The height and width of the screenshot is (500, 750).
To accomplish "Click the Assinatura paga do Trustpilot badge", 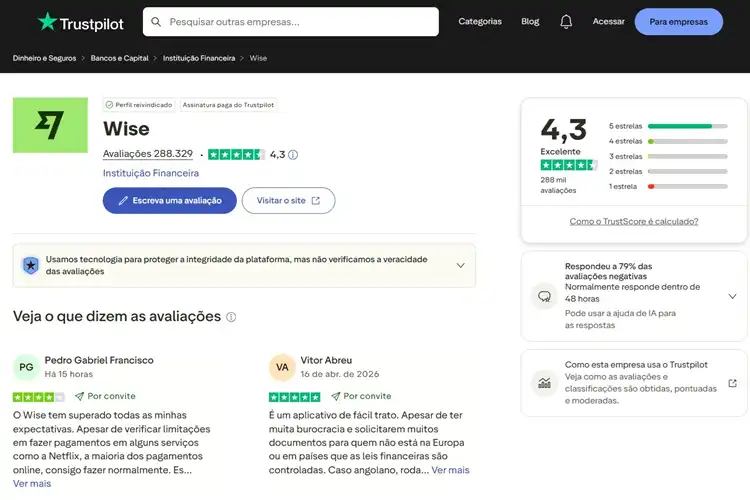I will pyautogui.click(x=228, y=105).
